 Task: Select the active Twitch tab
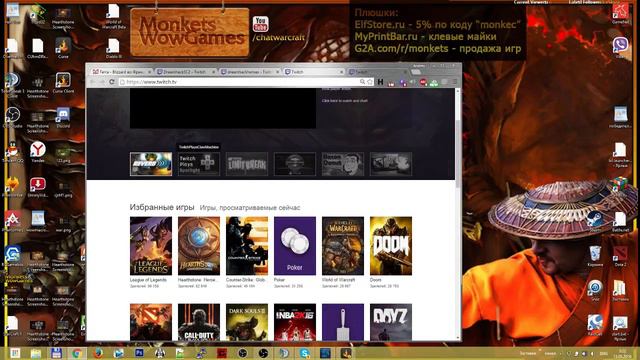point(313,72)
